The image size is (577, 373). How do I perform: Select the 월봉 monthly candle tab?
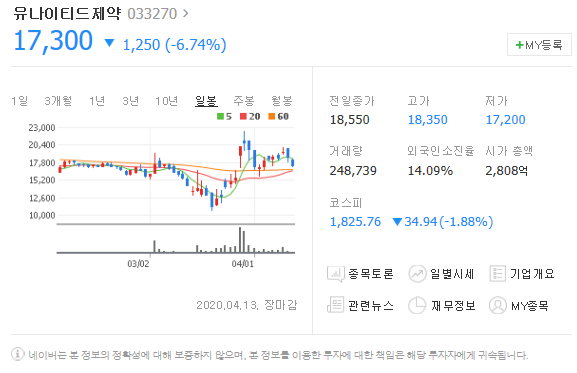pyautogui.click(x=282, y=100)
